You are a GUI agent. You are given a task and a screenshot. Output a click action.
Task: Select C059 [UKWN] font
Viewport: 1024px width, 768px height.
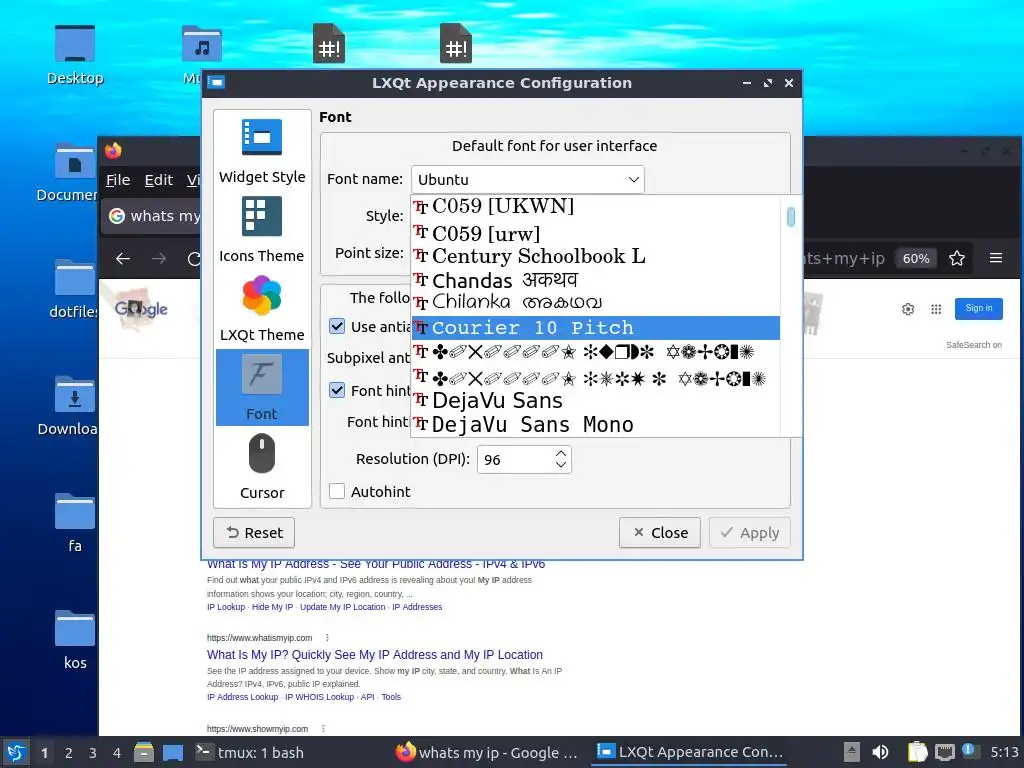click(596, 206)
